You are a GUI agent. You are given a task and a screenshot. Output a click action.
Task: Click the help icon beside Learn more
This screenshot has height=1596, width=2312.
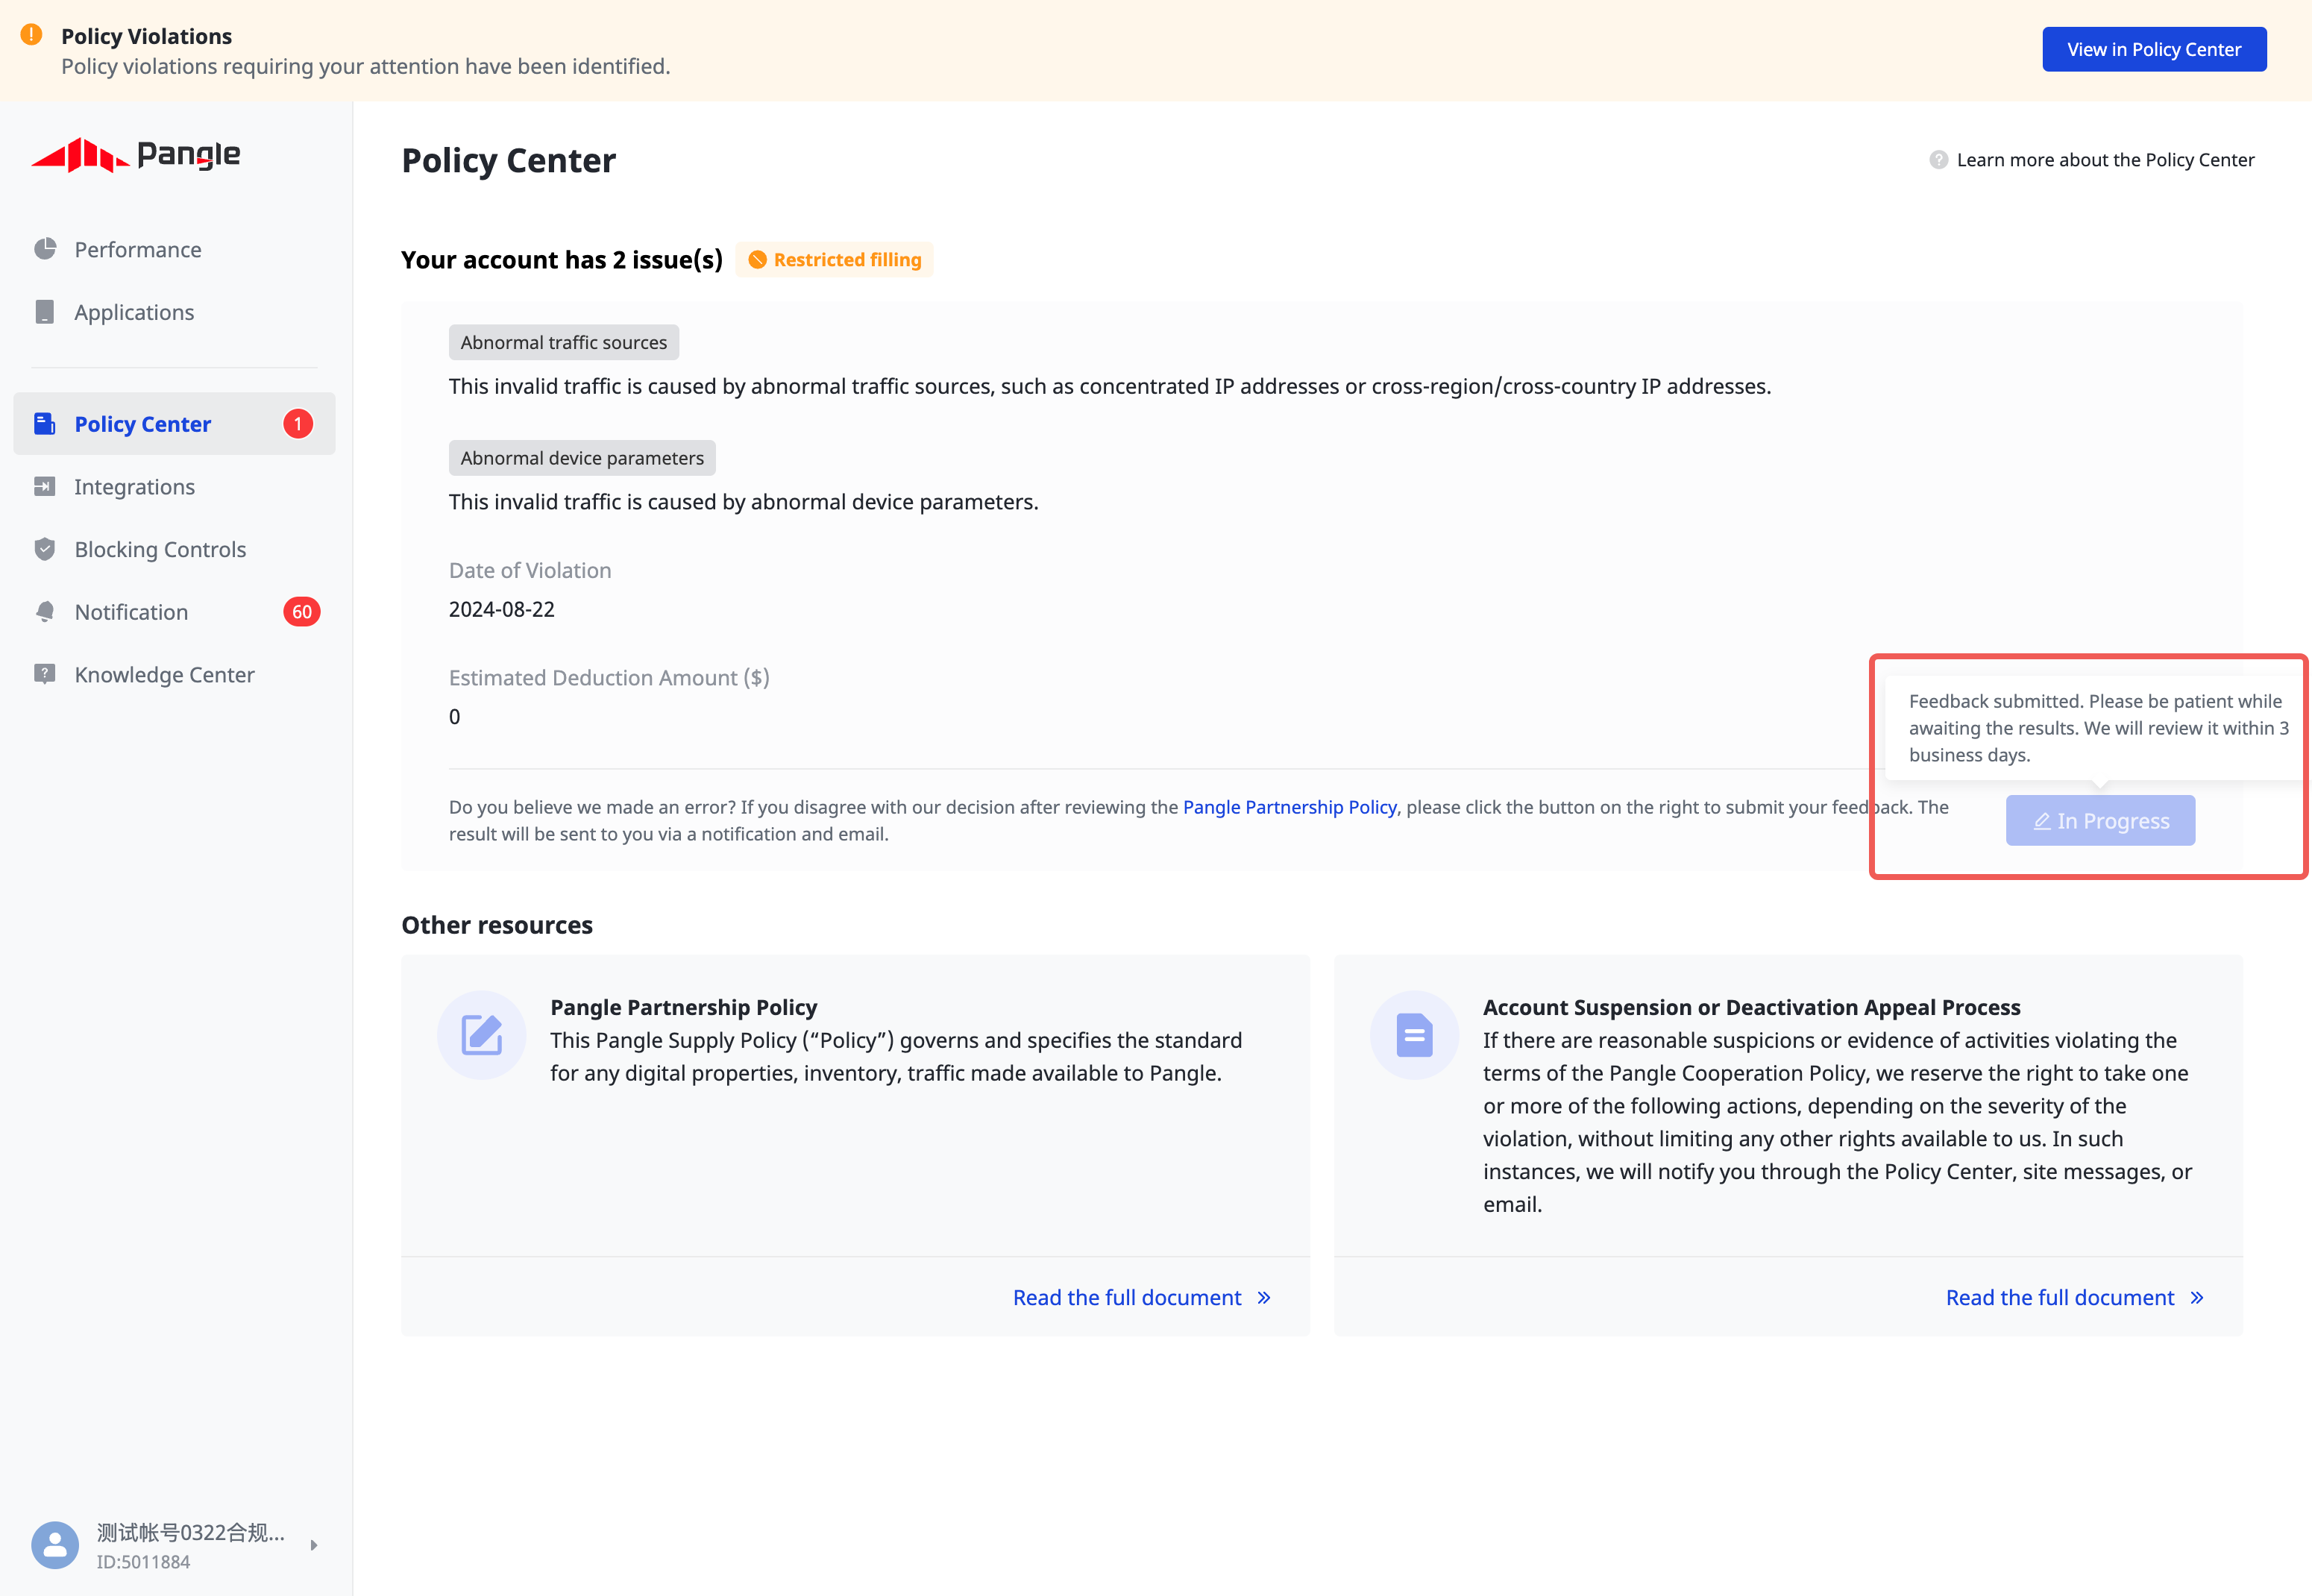point(1938,160)
